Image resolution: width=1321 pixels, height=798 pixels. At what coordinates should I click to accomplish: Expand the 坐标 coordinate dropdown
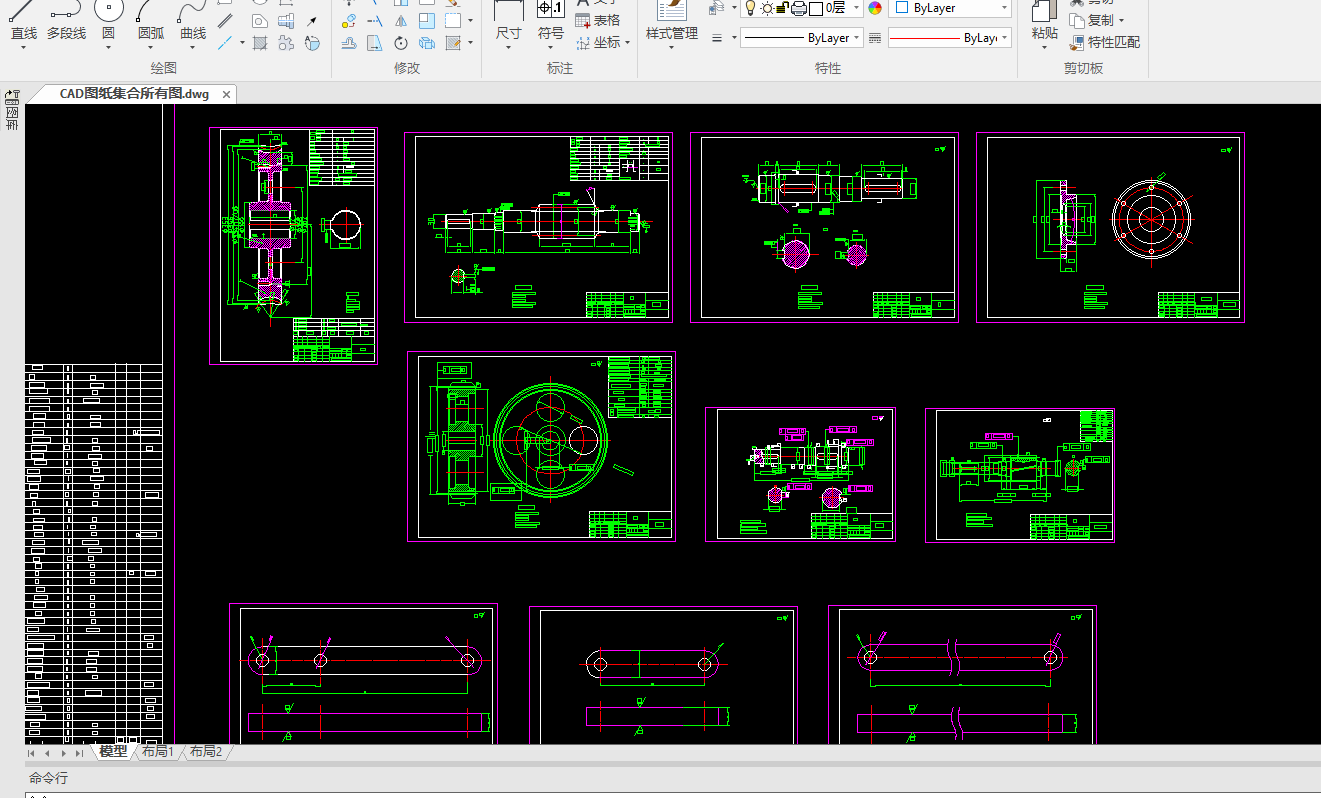[x=628, y=43]
